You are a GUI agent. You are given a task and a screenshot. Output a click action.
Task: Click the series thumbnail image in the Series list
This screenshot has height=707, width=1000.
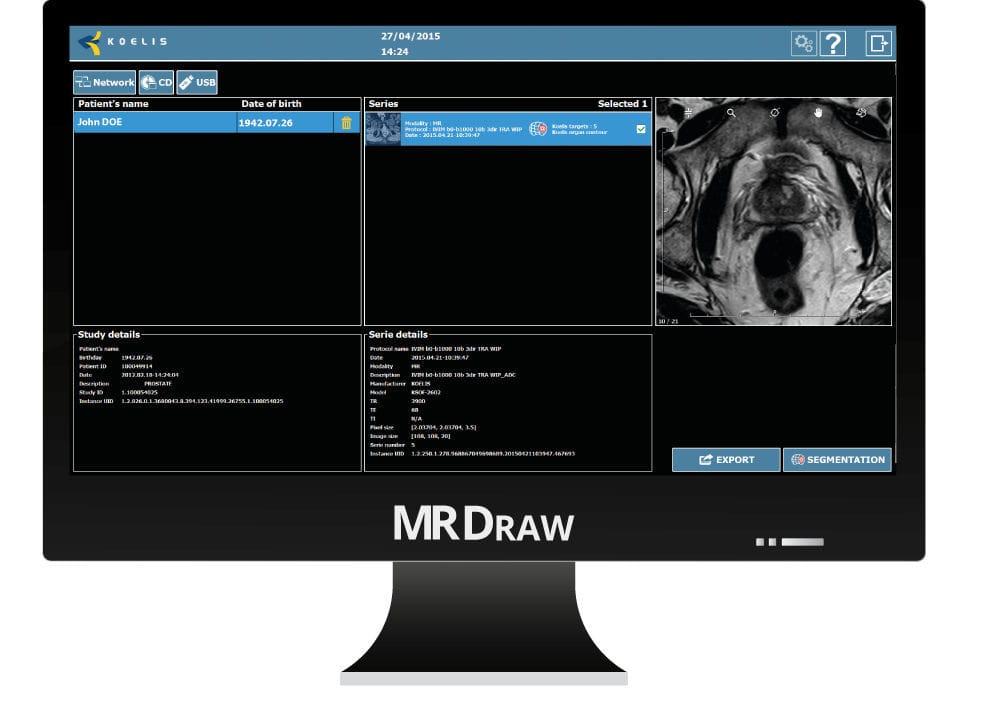point(381,128)
